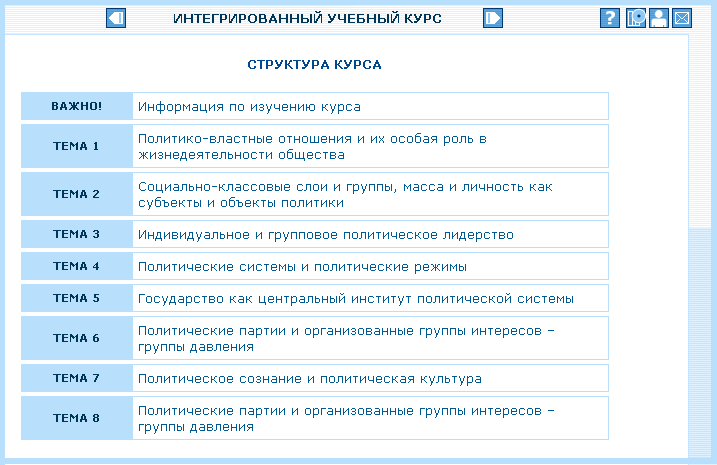Image resolution: width=717 pixels, height=465 pixels.
Task: Click the 'ТЕМА 3' label cell
Action: click(77, 234)
